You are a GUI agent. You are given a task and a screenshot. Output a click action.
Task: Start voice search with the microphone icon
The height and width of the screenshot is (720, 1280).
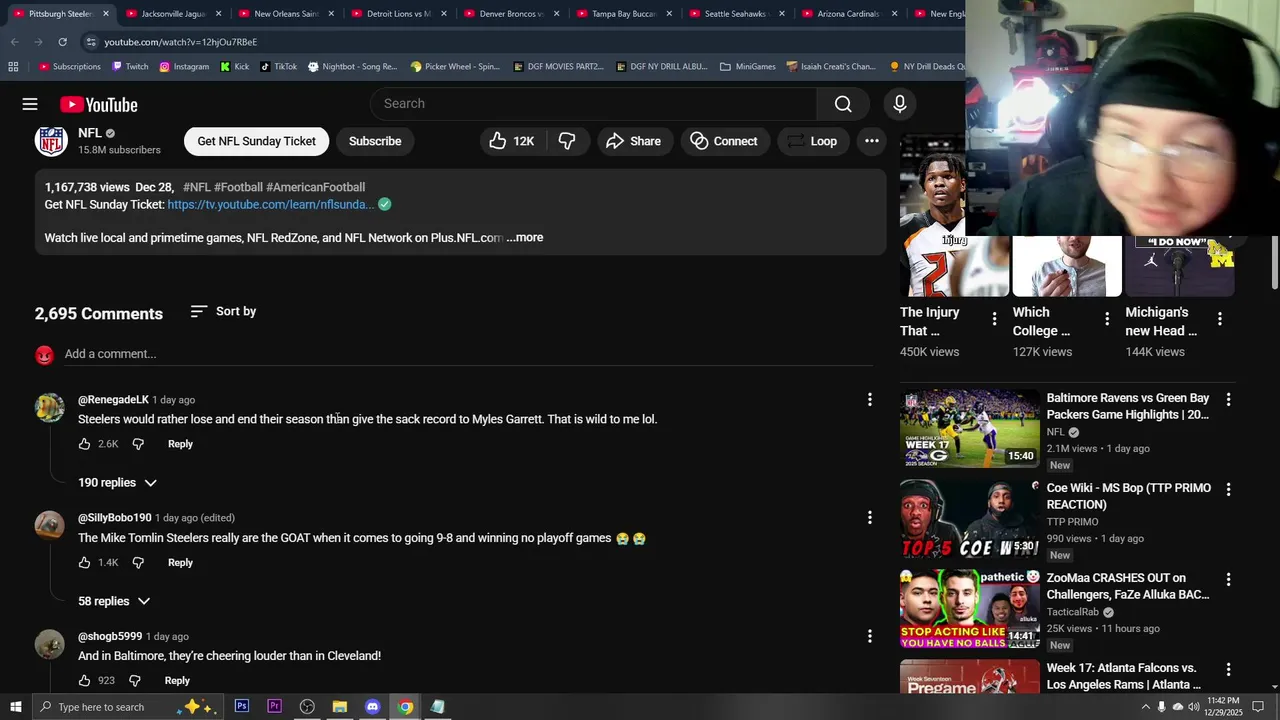899,104
